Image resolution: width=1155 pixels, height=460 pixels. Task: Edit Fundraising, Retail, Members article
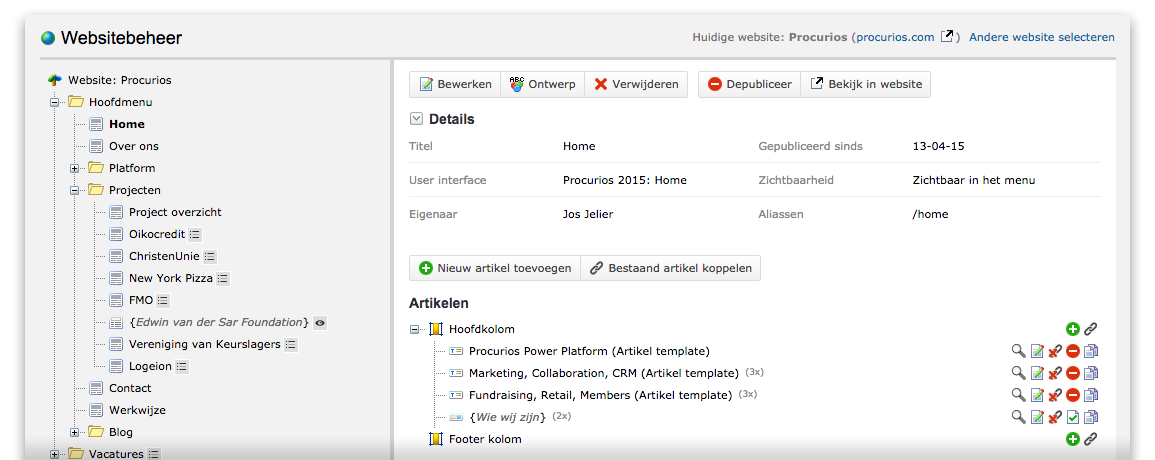[1037, 395]
